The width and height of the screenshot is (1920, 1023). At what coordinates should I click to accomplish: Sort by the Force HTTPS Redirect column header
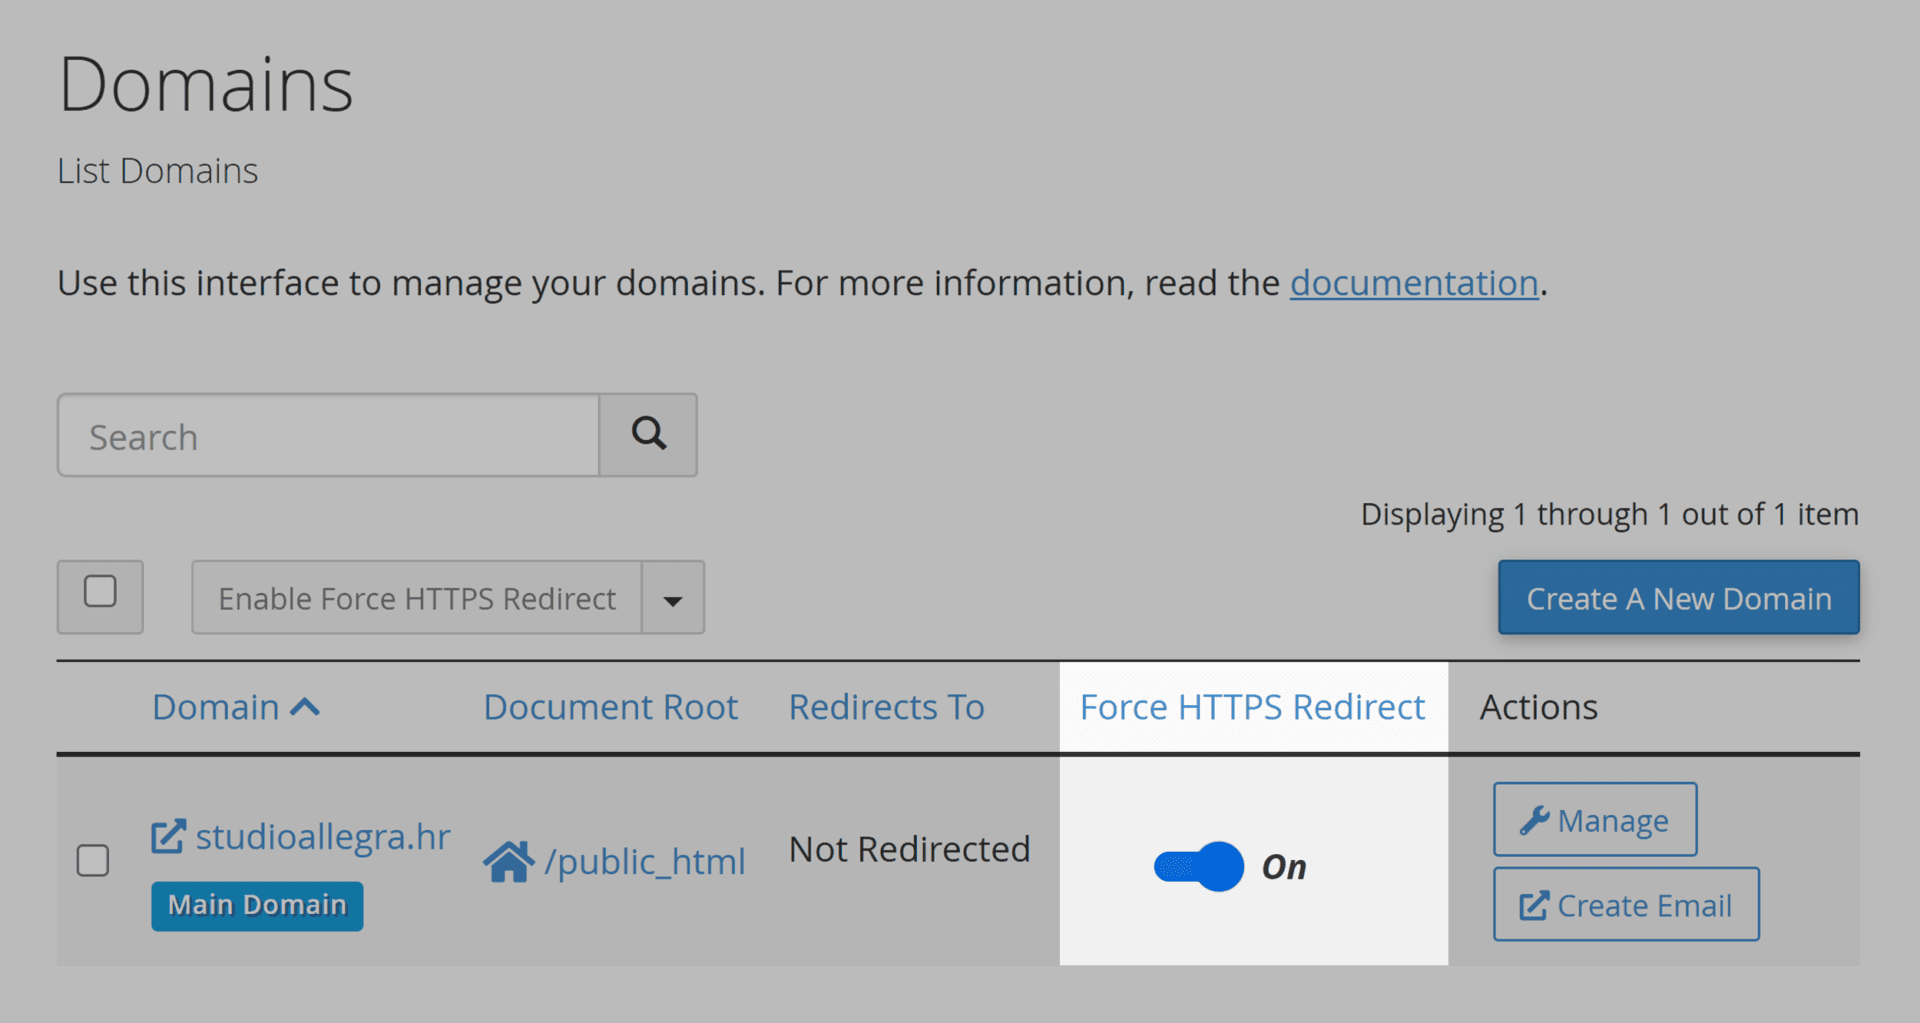[x=1252, y=707]
